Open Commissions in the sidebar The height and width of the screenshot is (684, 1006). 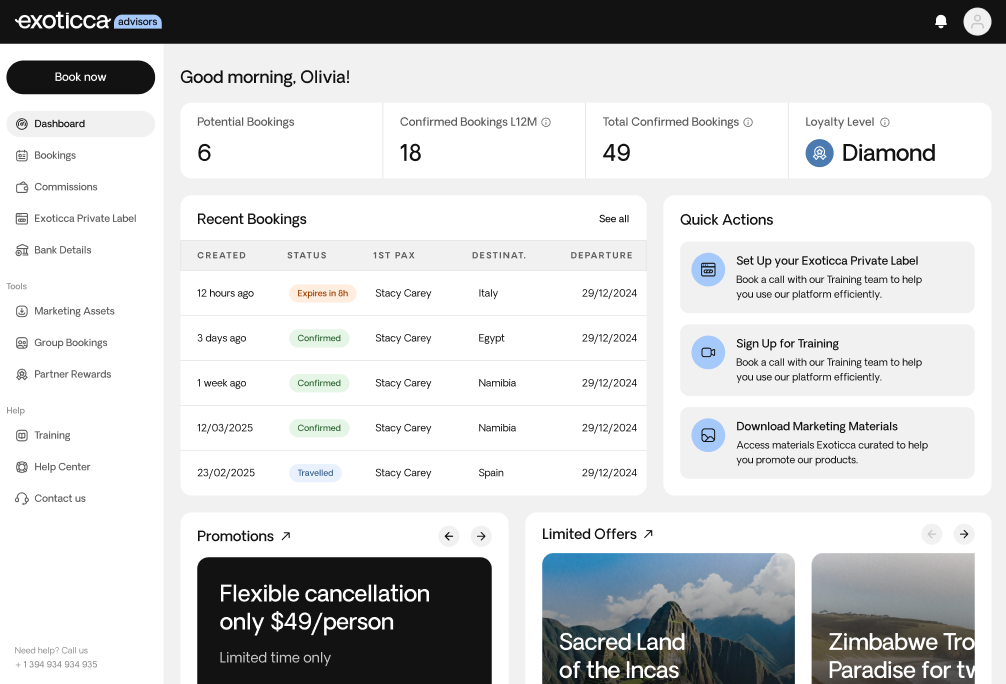[65, 187]
